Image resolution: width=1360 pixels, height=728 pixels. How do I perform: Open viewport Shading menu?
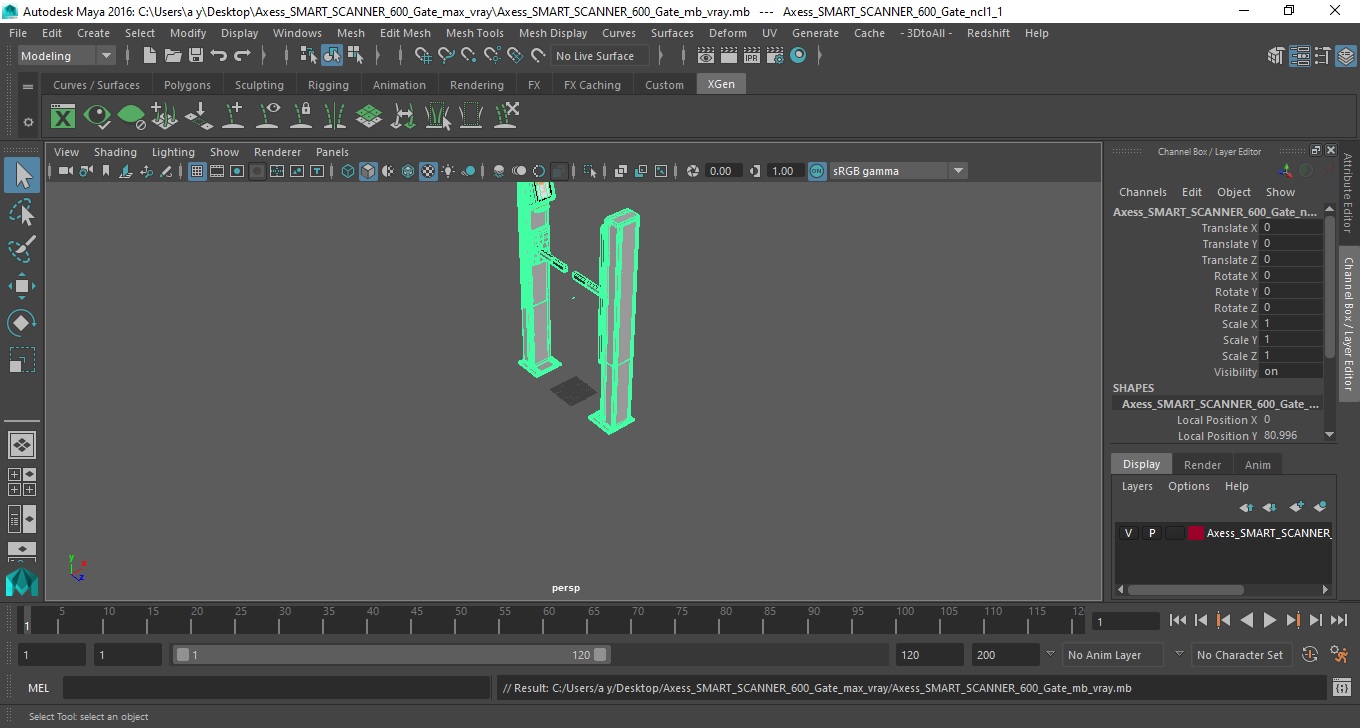point(115,152)
